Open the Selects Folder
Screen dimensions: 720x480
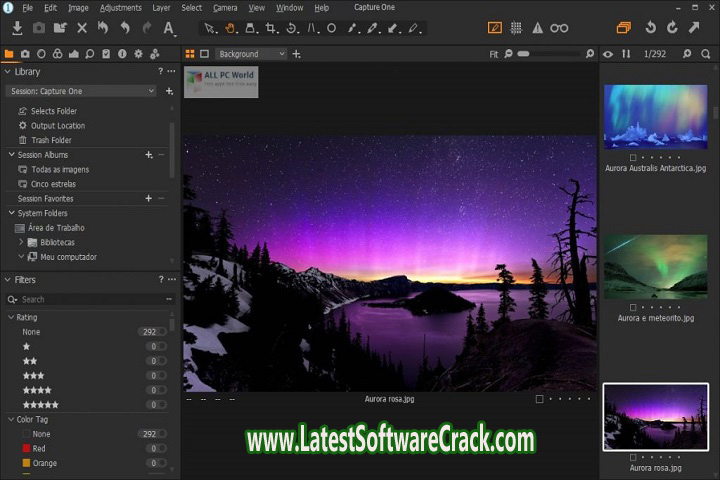click(x=54, y=111)
